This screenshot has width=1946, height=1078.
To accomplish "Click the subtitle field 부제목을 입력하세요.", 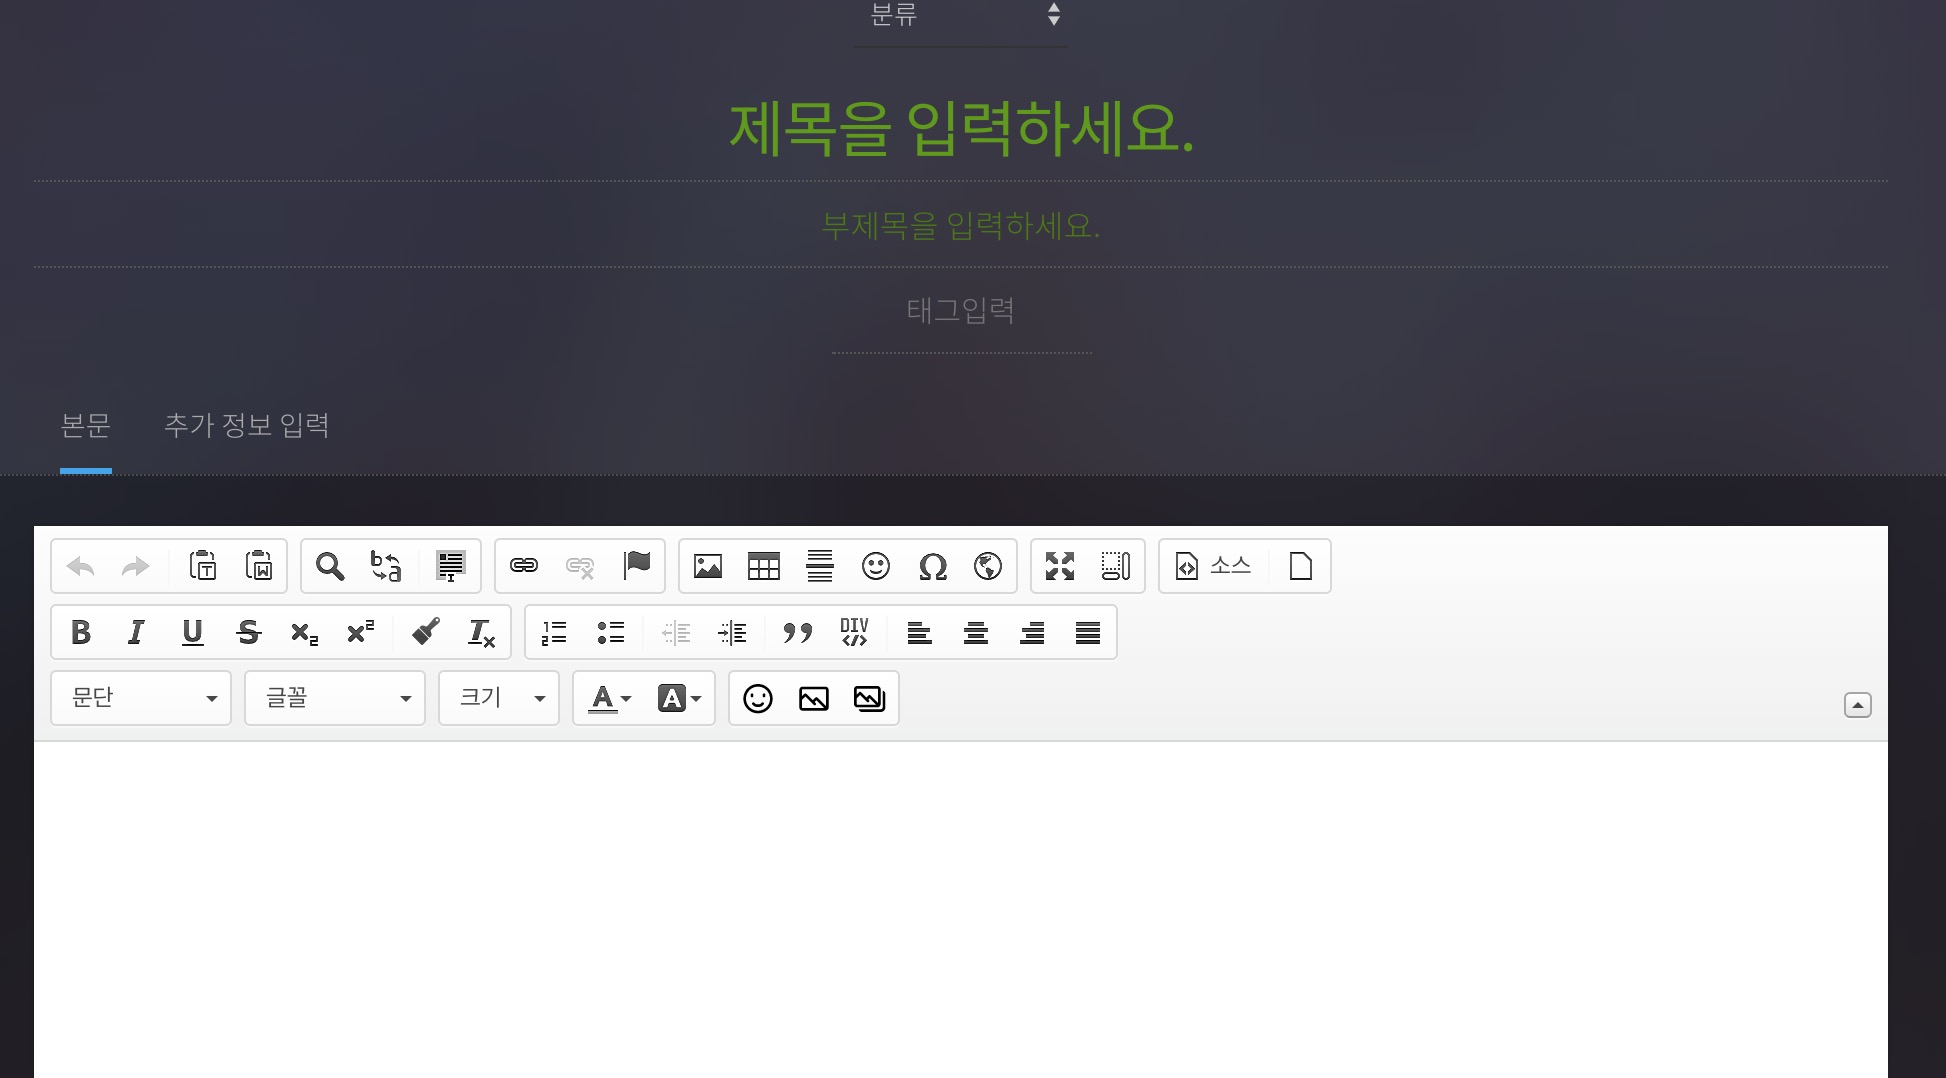I will click(961, 225).
